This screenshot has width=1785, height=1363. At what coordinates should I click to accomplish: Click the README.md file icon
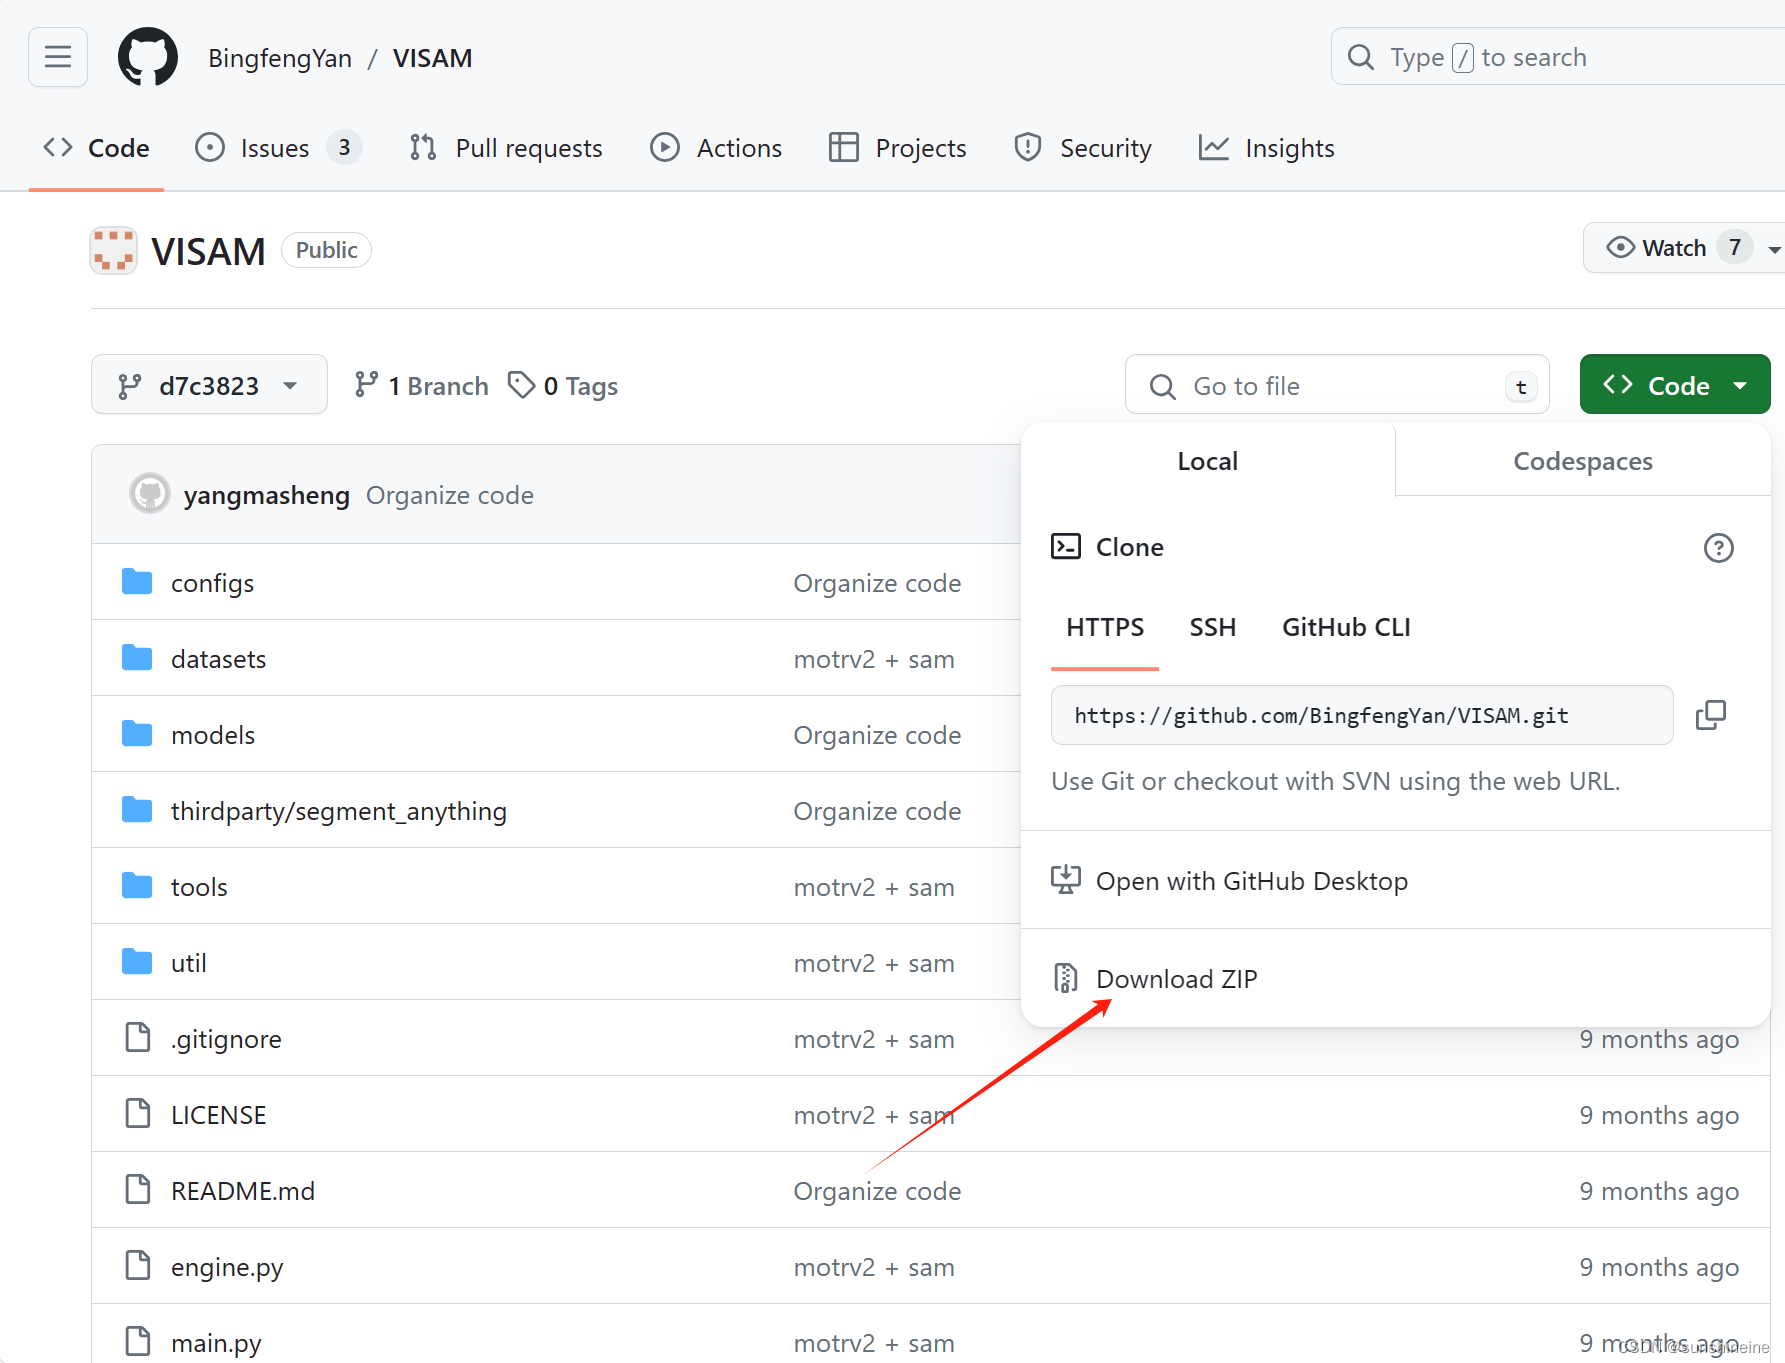(138, 1190)
